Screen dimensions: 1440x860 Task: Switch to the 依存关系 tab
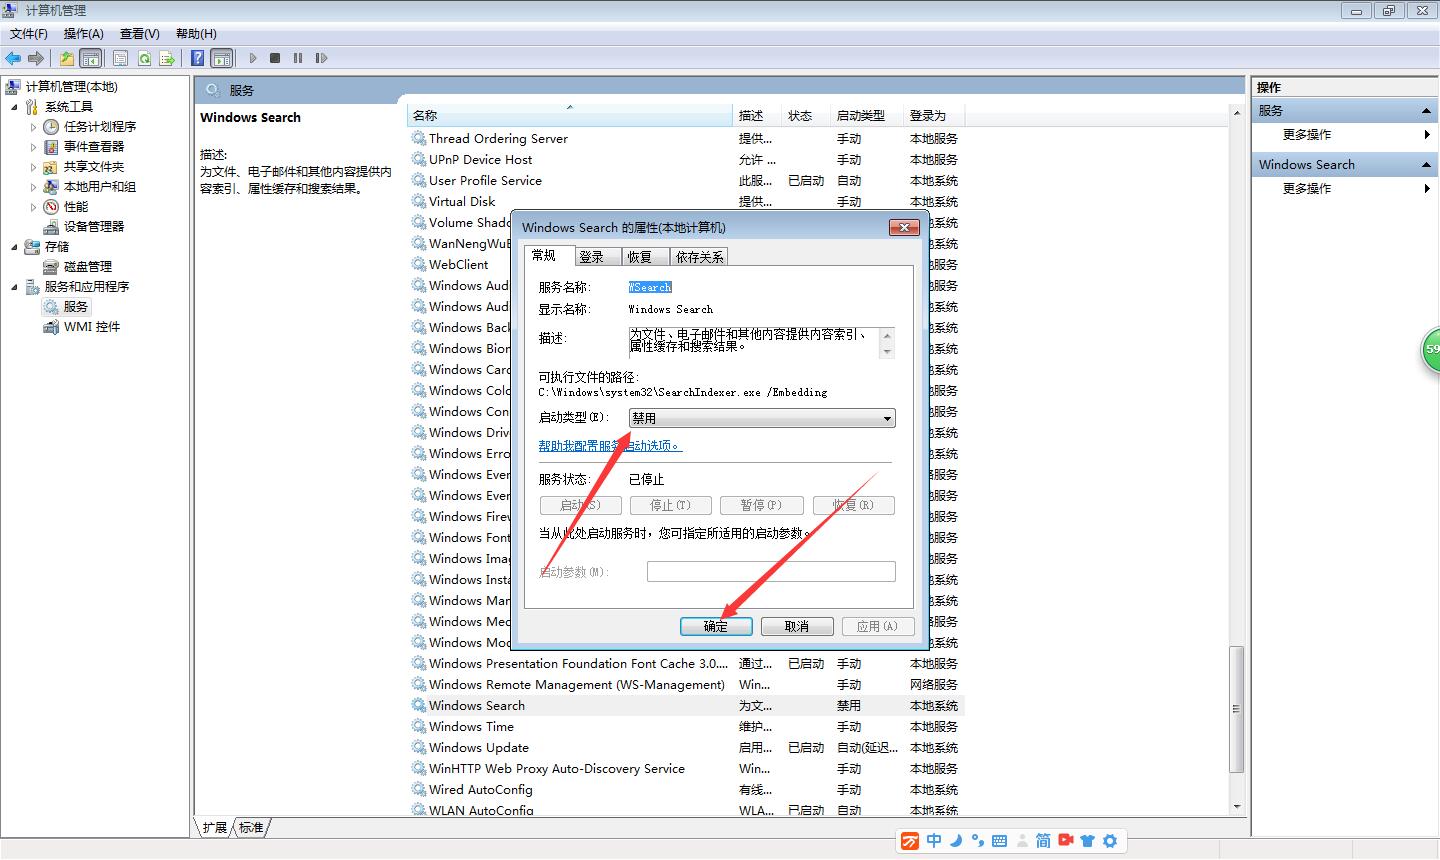pyautogui.click(x=699, y=257)
